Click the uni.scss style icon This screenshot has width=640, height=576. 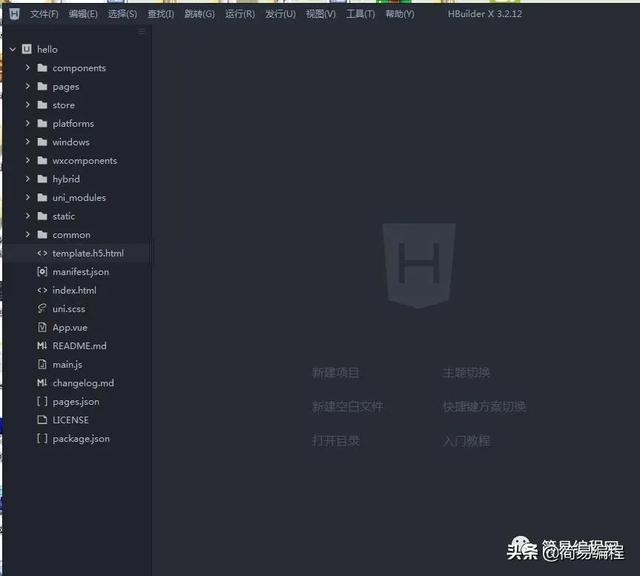[42, 309]
